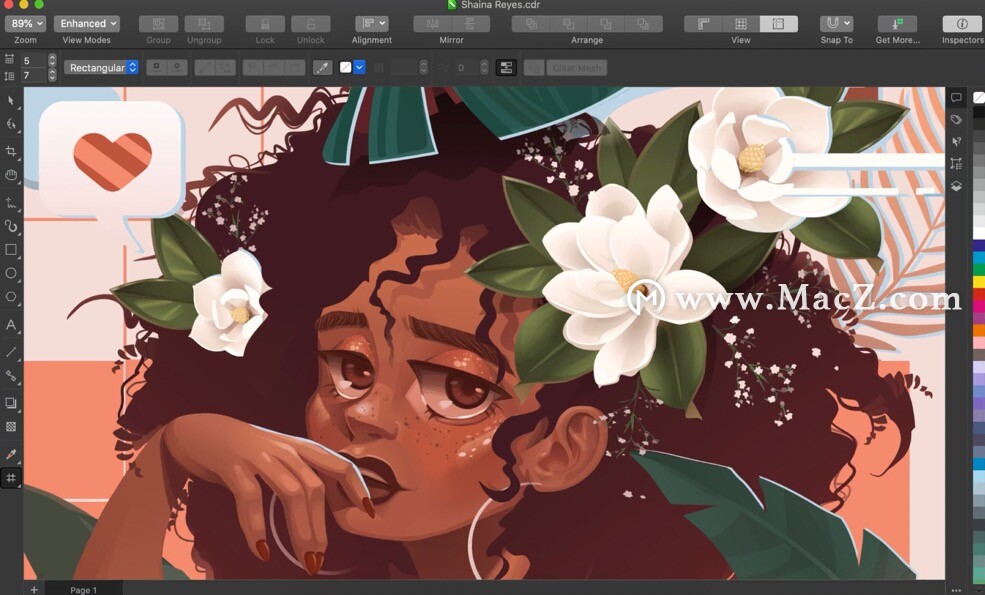The image size is (985, 595).
Task: Select the Artistic Media tool
Action: (x=11, y=226)
